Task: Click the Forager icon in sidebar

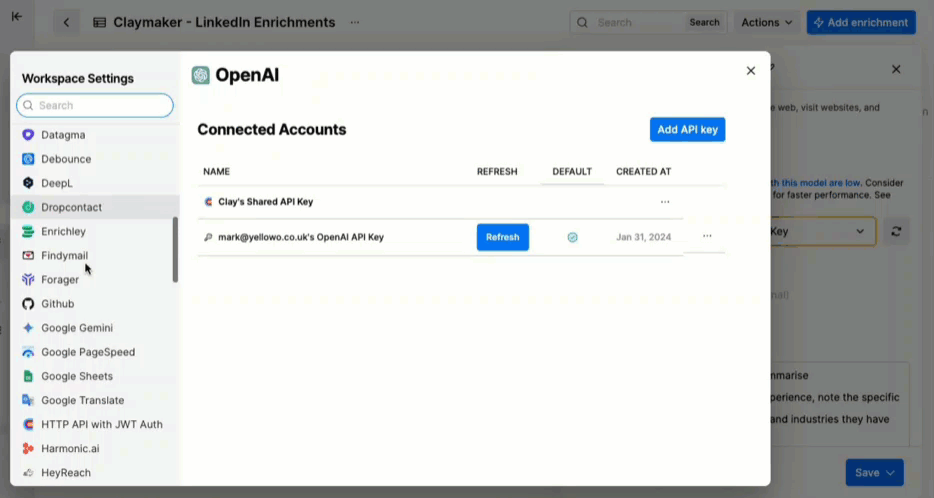Action: tap(28, 279)
